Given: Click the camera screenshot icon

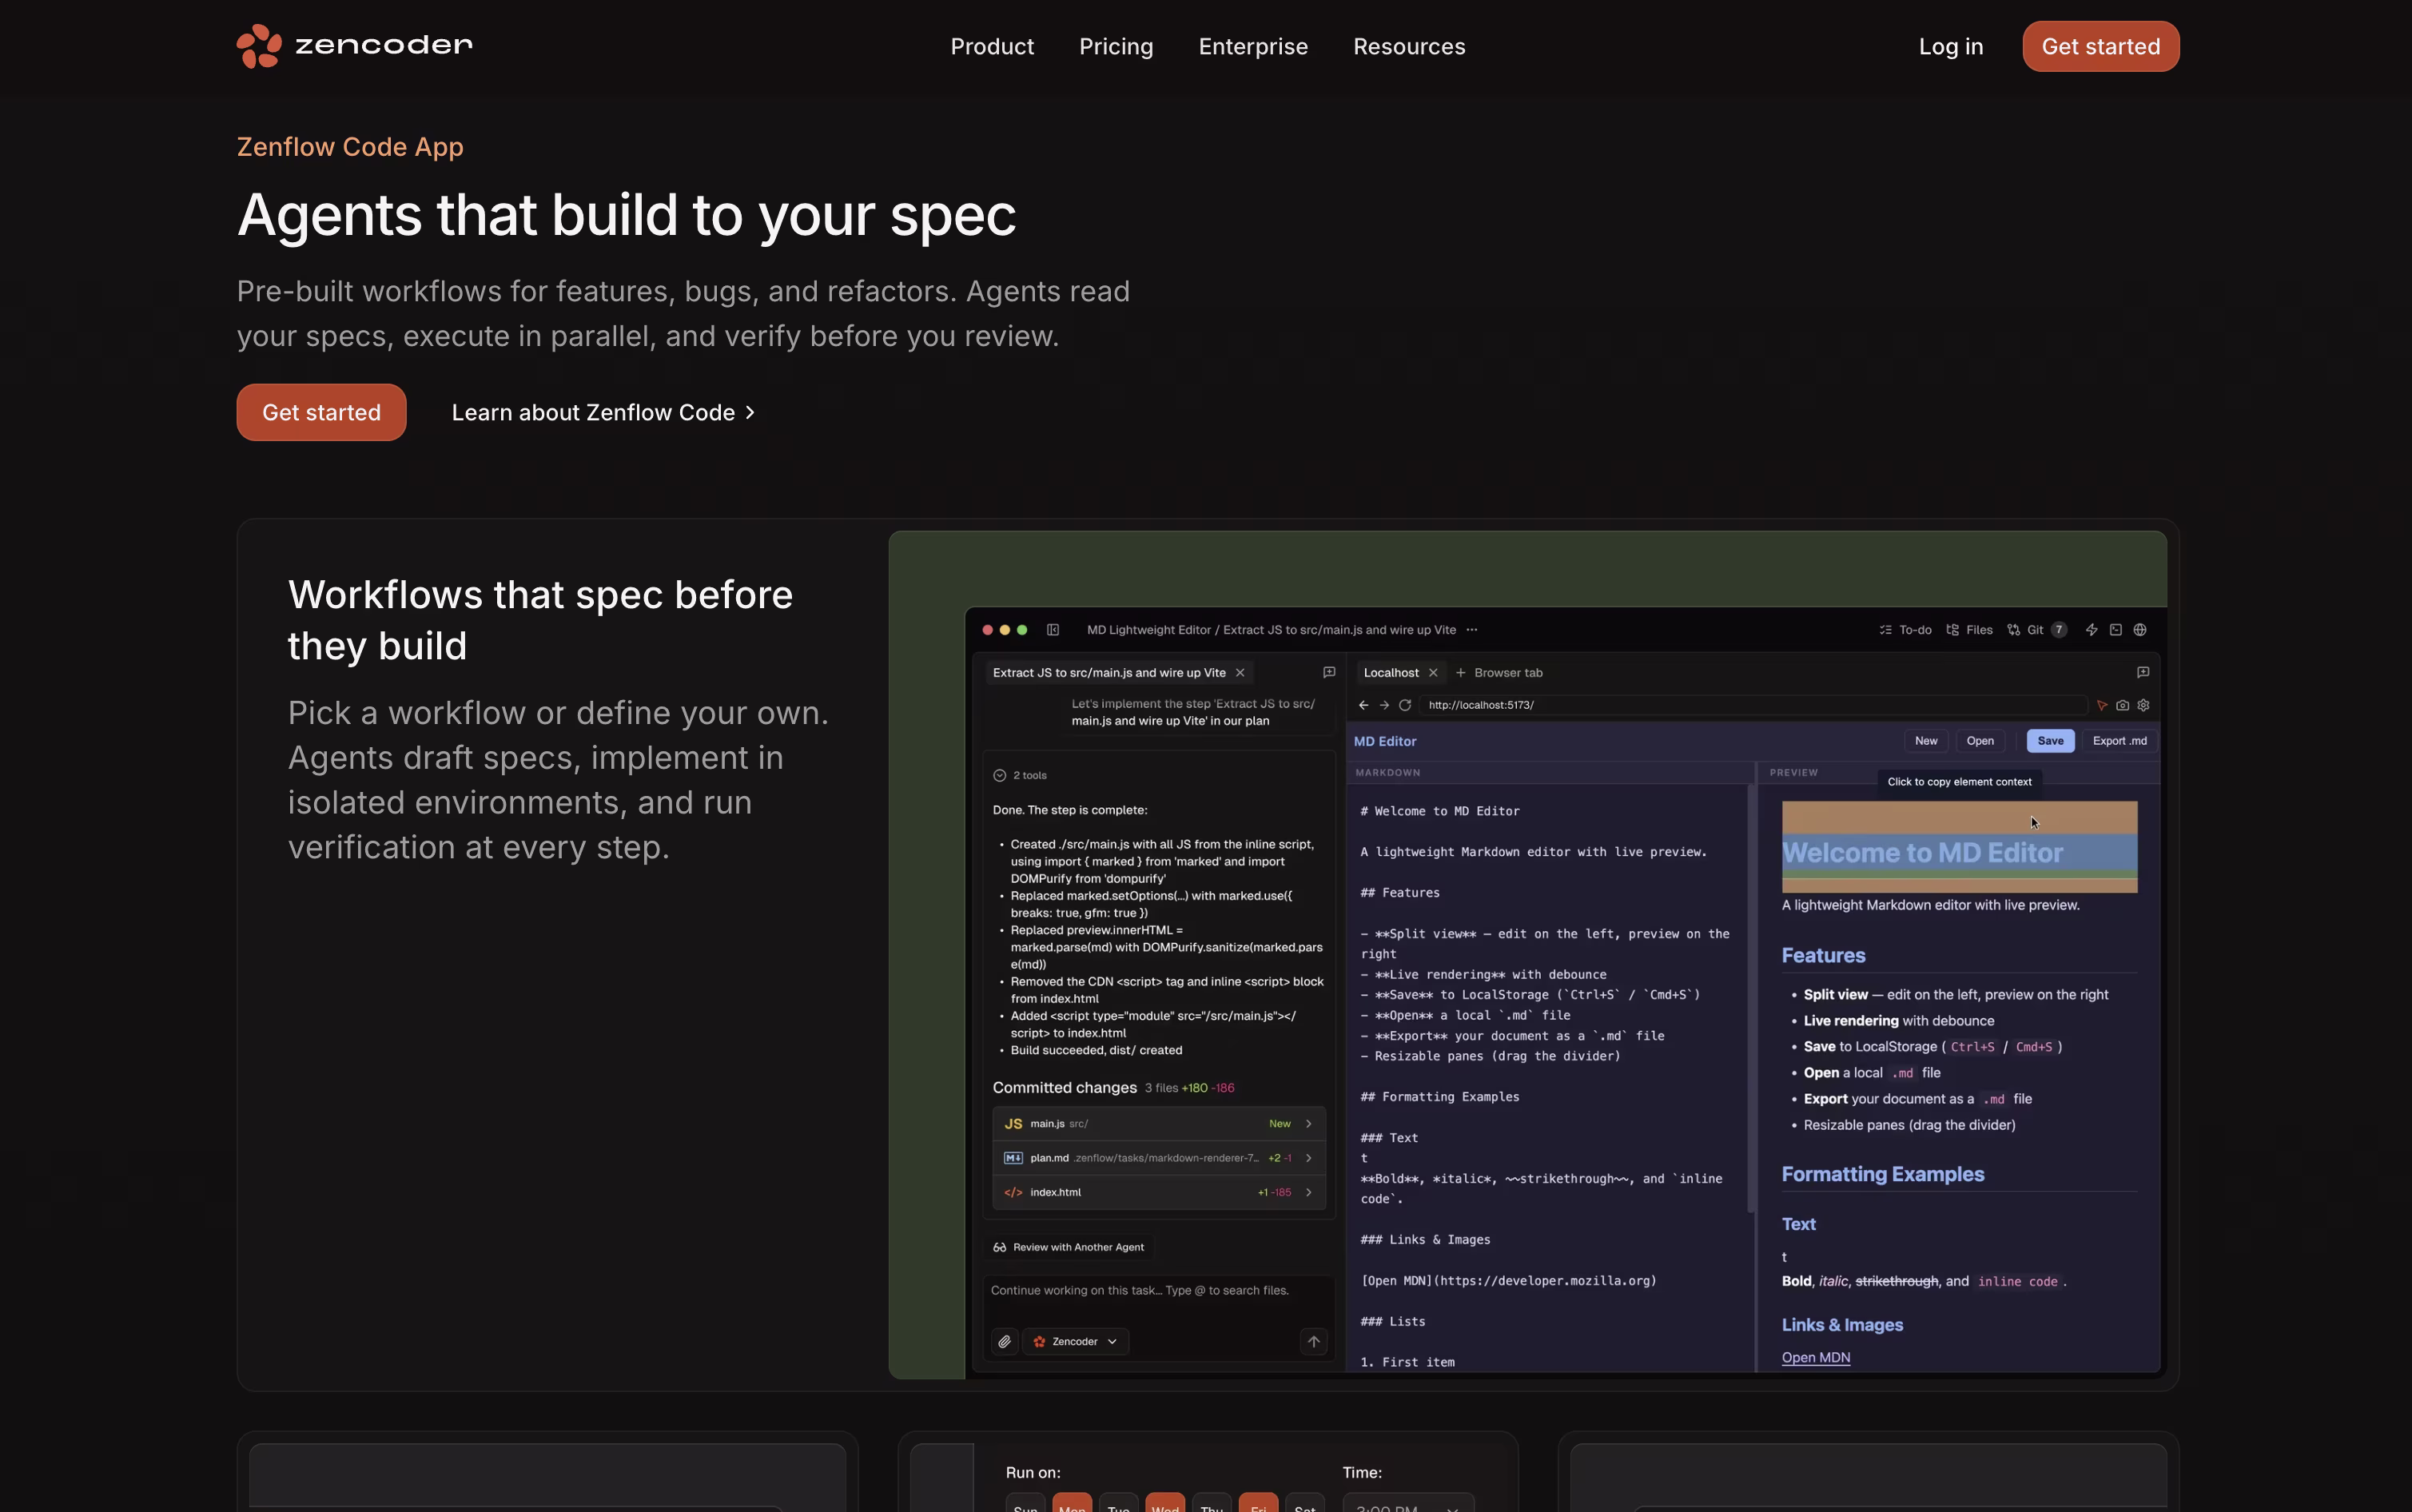Looking at the screenshot, I should coord(2123,705).
